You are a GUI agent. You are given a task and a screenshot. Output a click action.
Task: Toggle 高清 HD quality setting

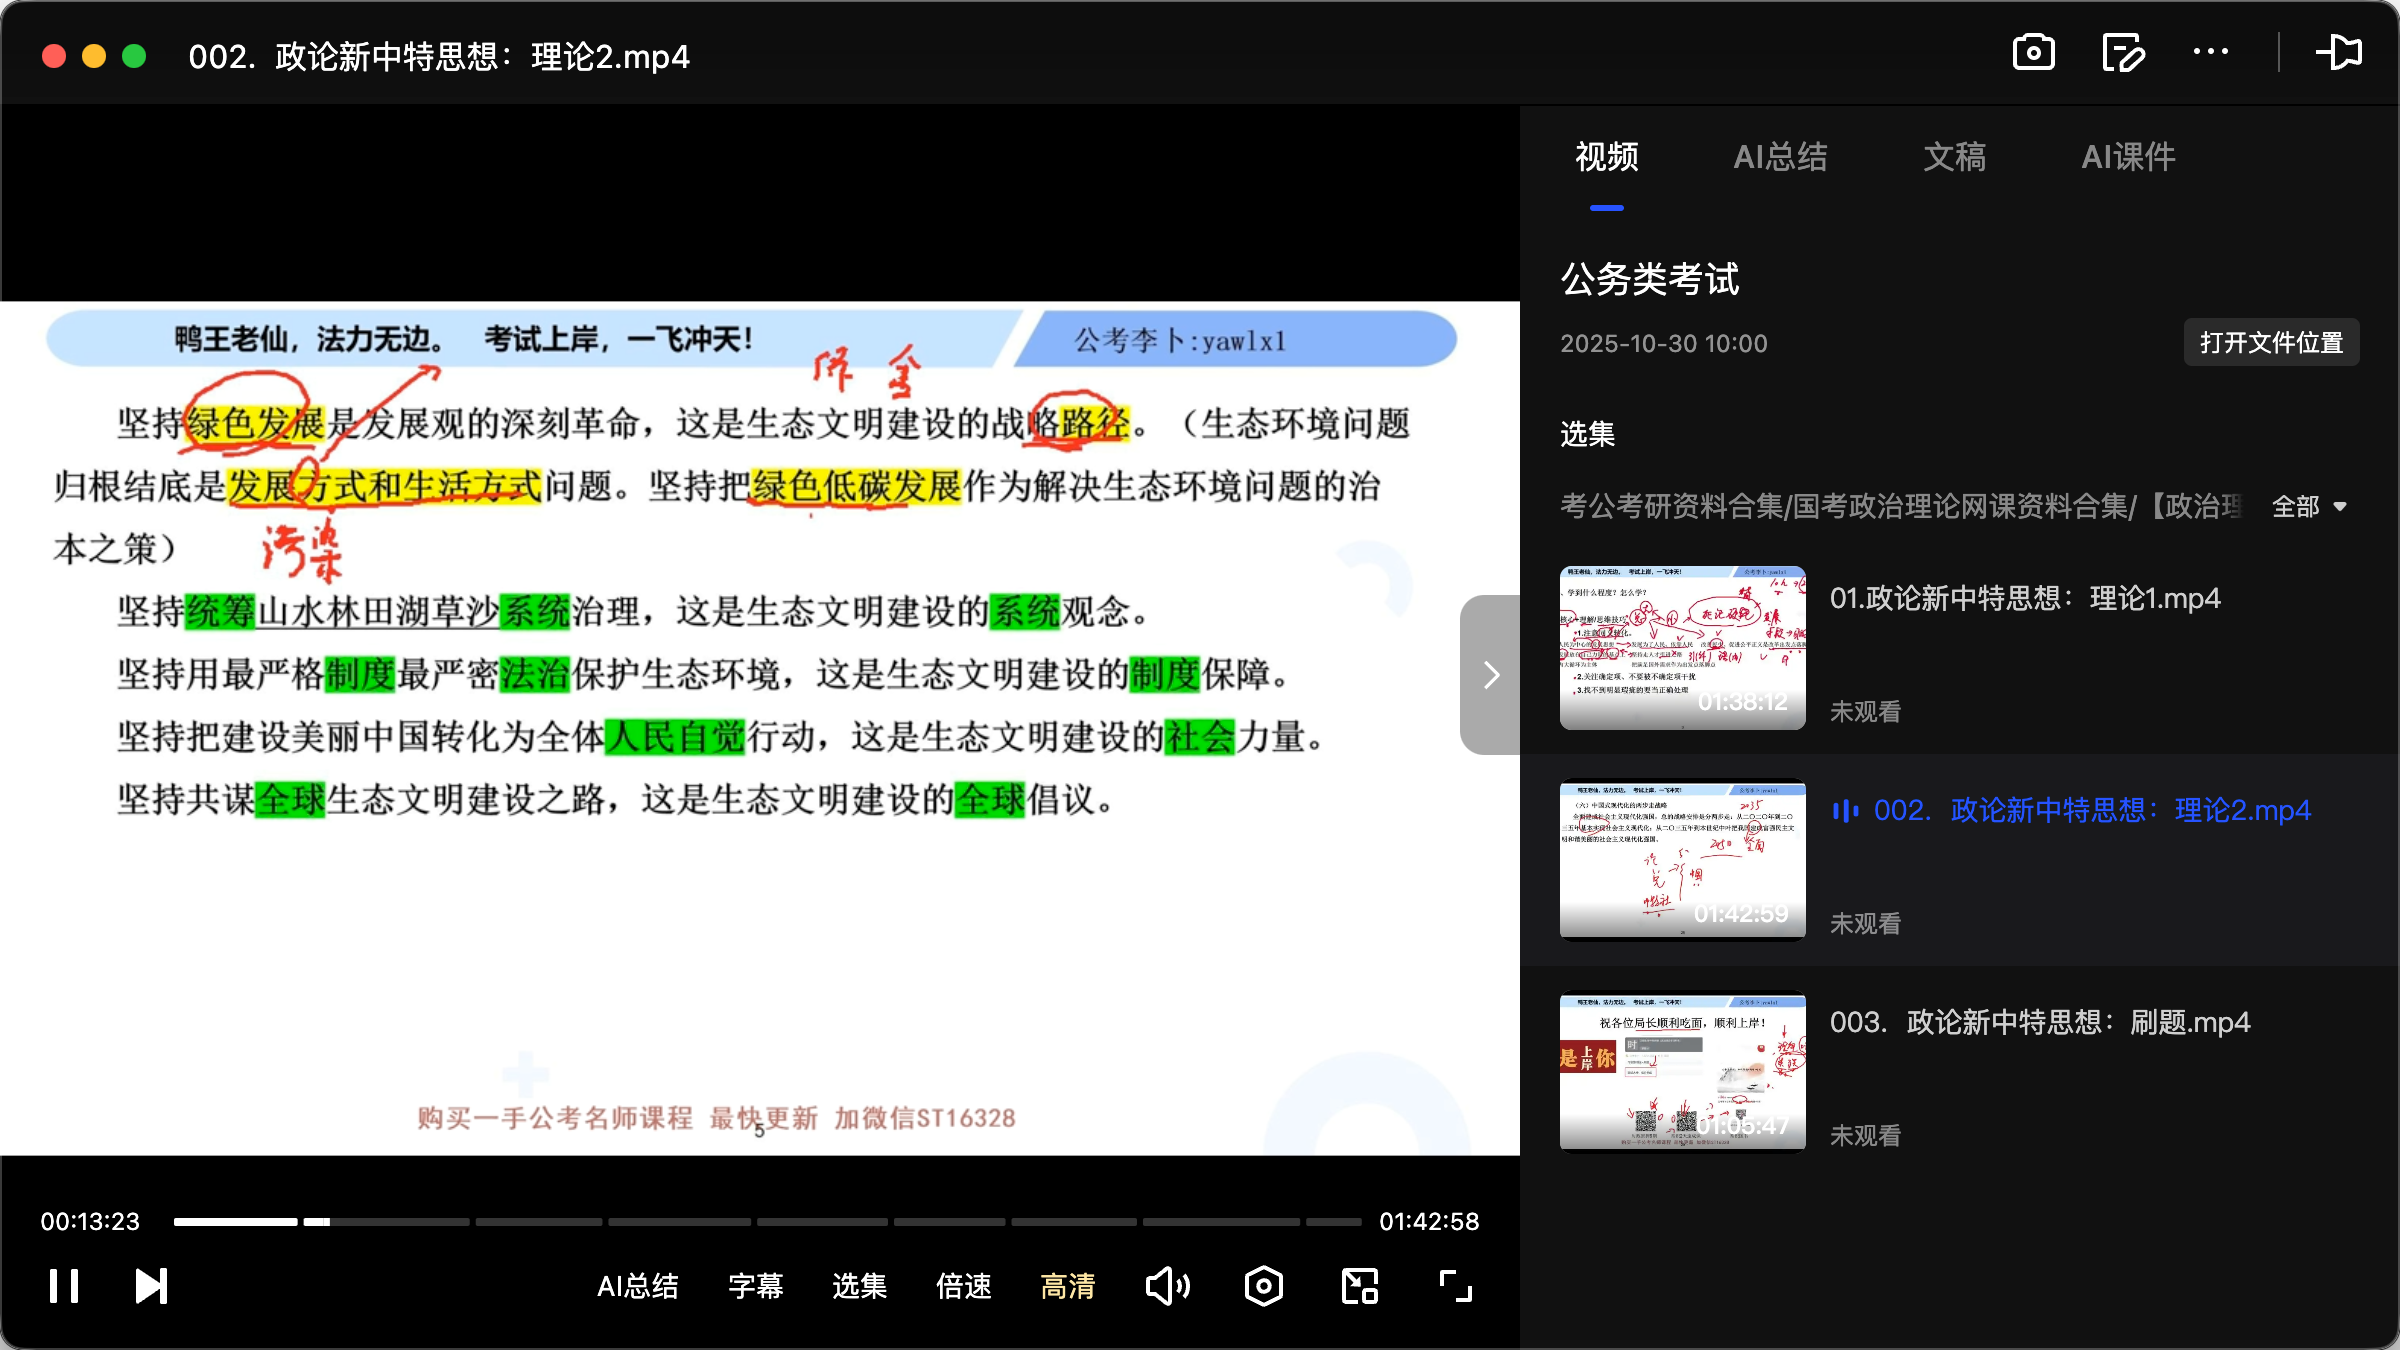[1066, 1288]
